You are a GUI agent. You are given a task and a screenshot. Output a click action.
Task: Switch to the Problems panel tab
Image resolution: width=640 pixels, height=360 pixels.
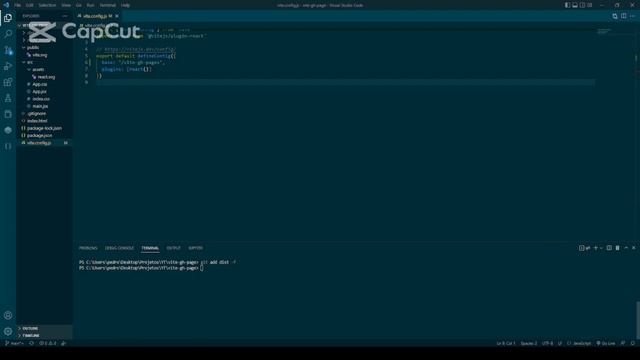tap(88, 248)
